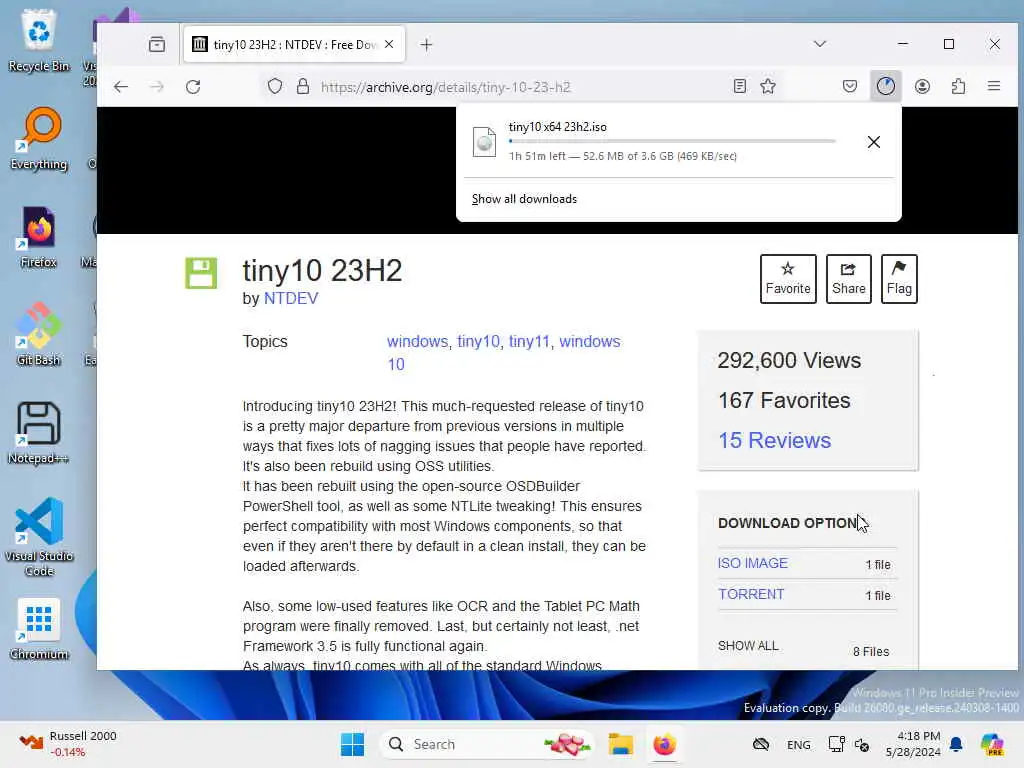1024x768 pixels.
Task: Flag this archive item
Action: point(899,279)
